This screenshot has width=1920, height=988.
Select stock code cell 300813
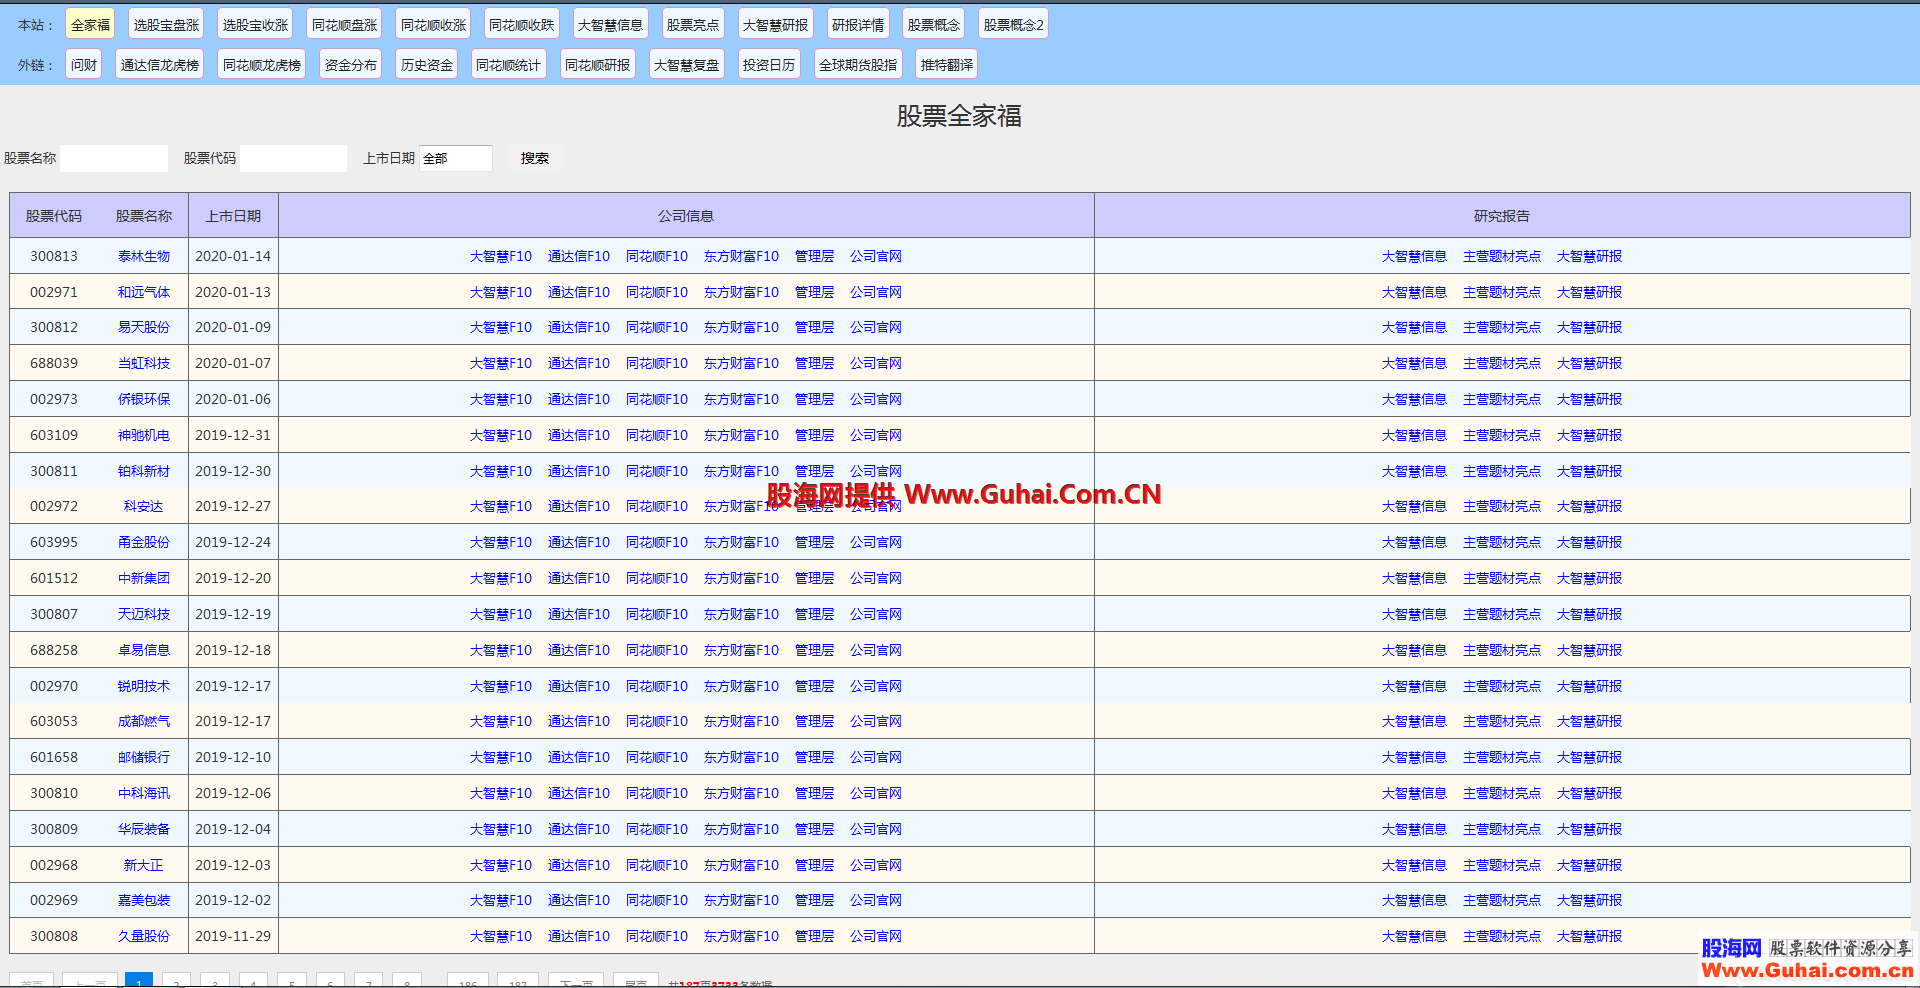click(x=54, y=256)
